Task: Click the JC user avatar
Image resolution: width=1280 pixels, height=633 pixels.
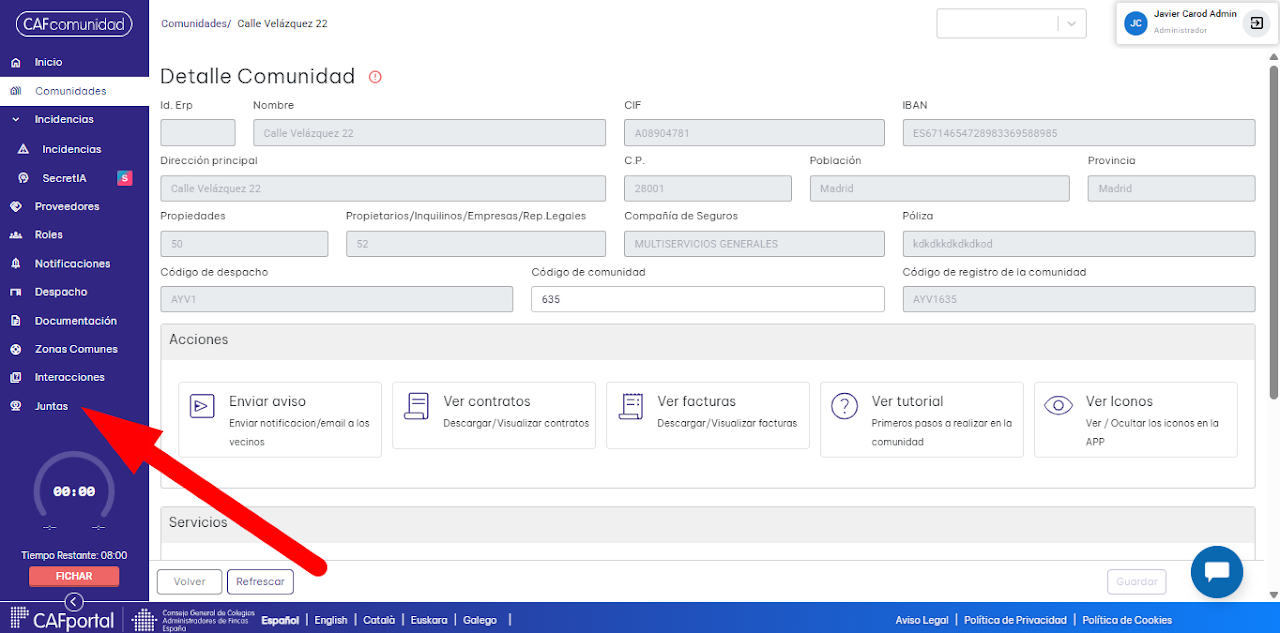Action: (1135, 23)
